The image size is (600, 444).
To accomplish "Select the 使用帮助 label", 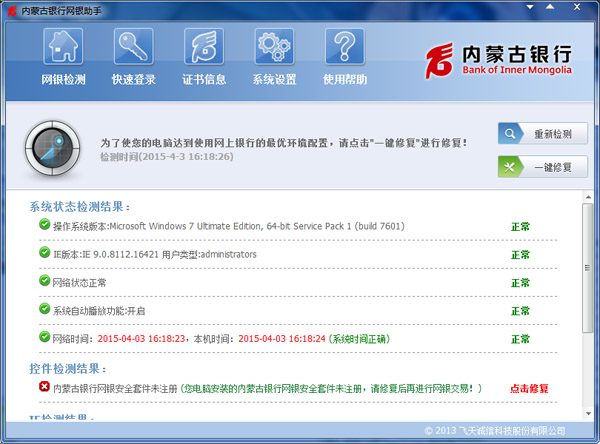I will [345, 80].
